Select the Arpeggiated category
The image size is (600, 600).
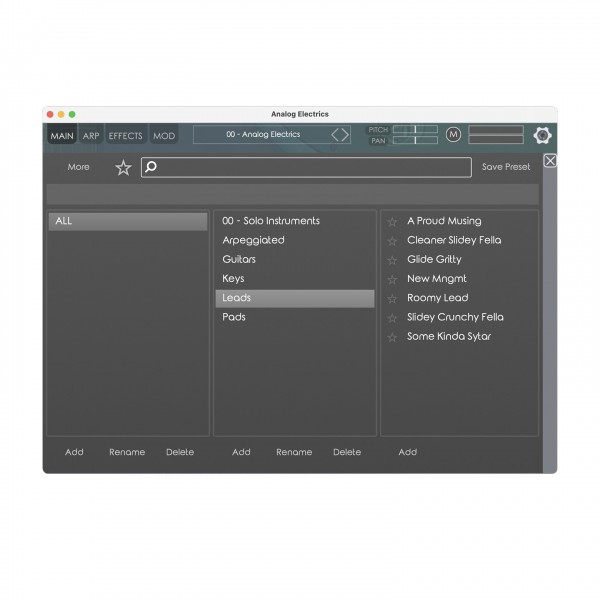(295, 240)
